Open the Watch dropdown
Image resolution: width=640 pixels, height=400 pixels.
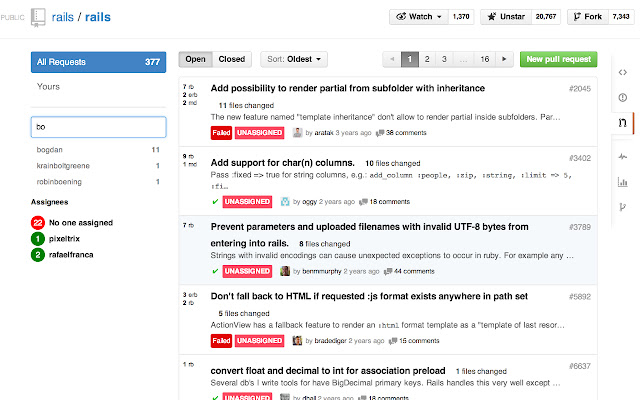point(419,17)
